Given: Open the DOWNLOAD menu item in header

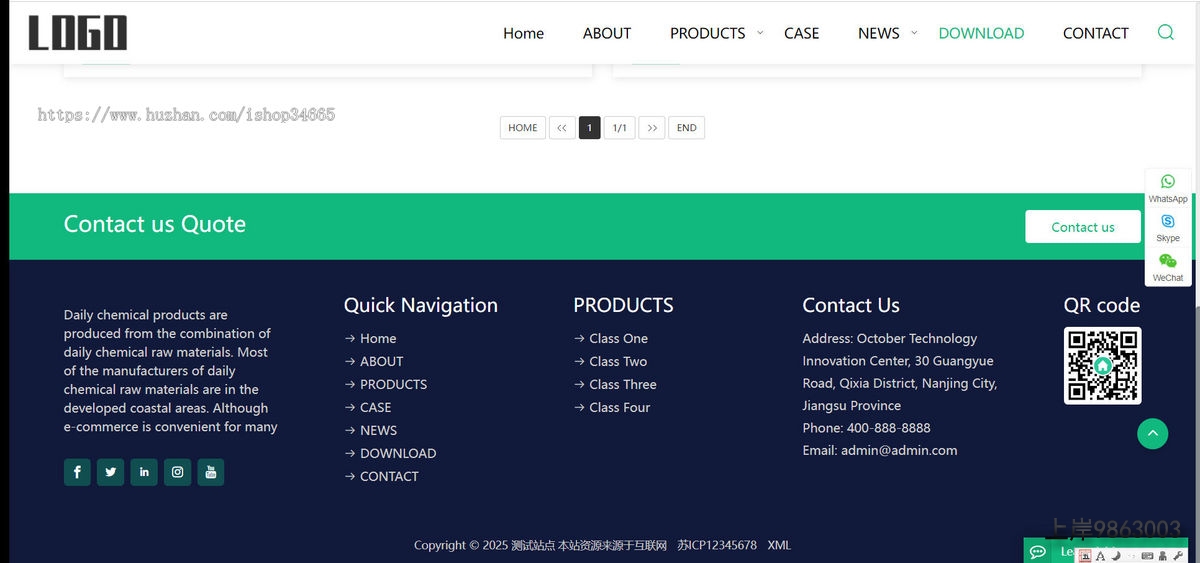Looking at the screenshot, I should click(981, 33).
